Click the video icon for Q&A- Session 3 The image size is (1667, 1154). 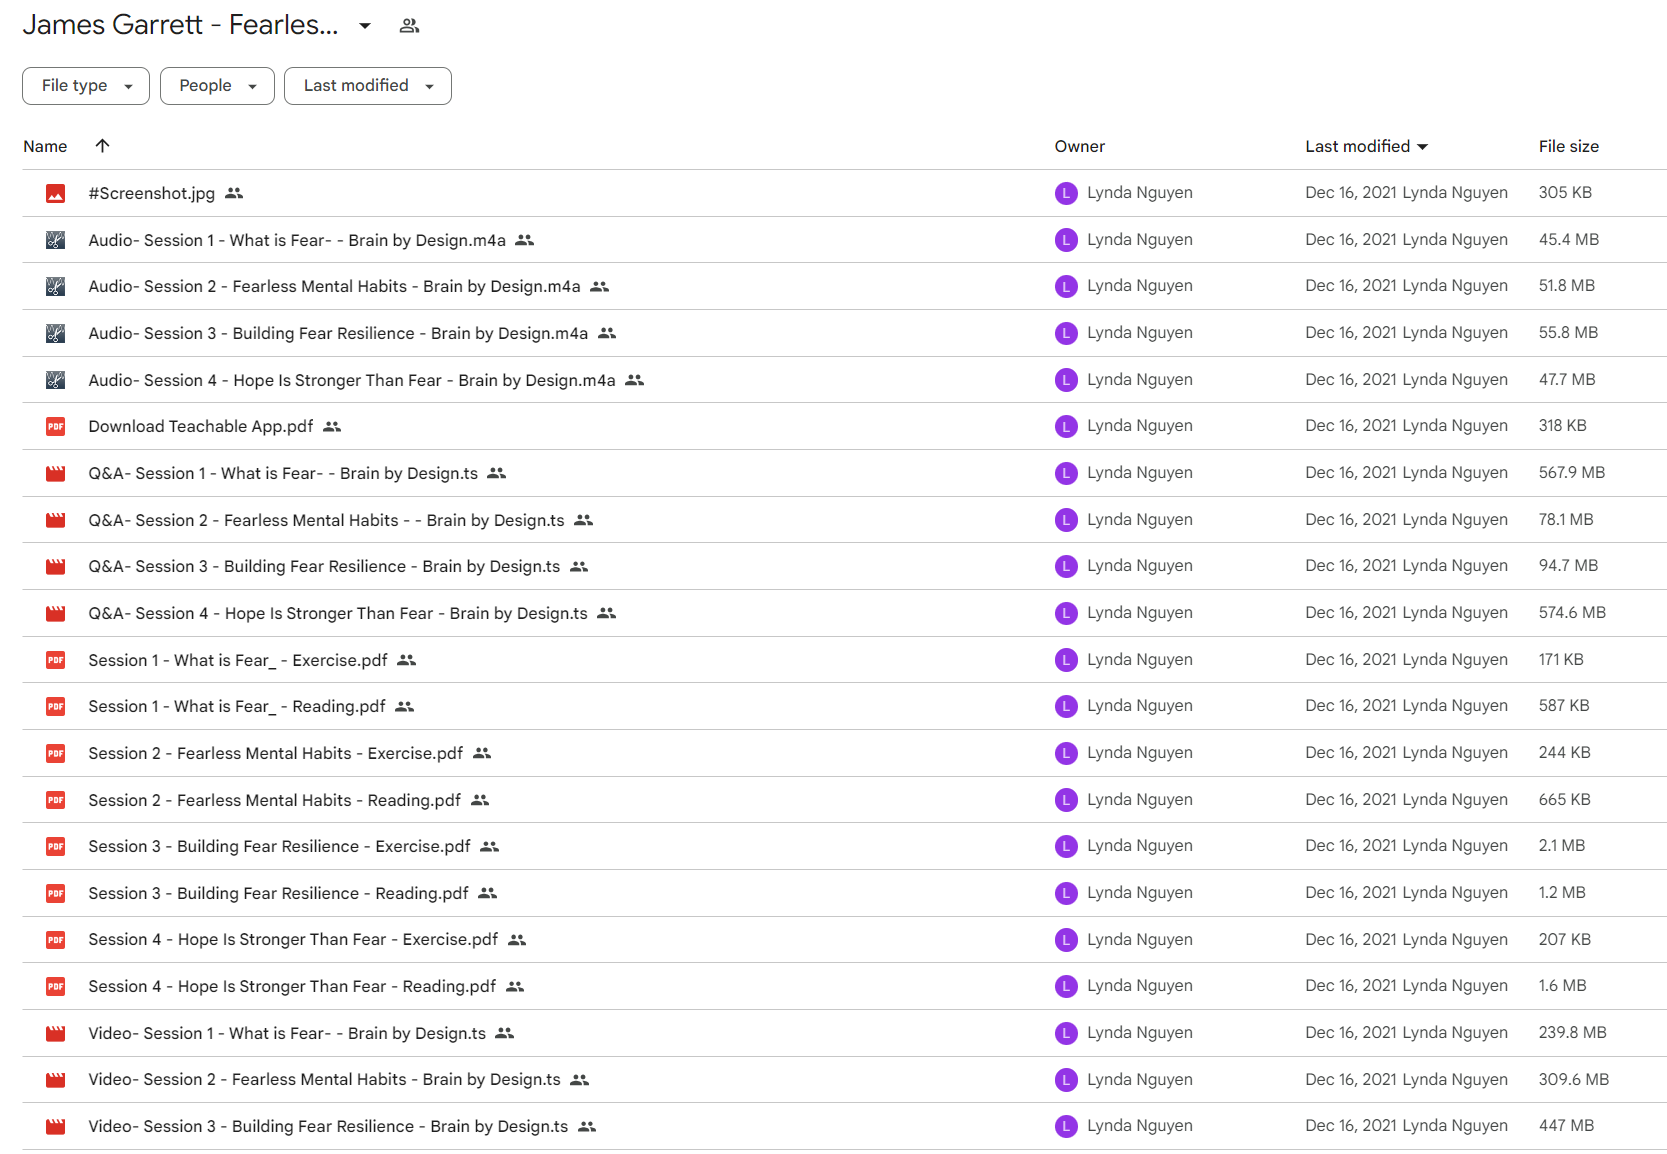(x=56, y=567)
